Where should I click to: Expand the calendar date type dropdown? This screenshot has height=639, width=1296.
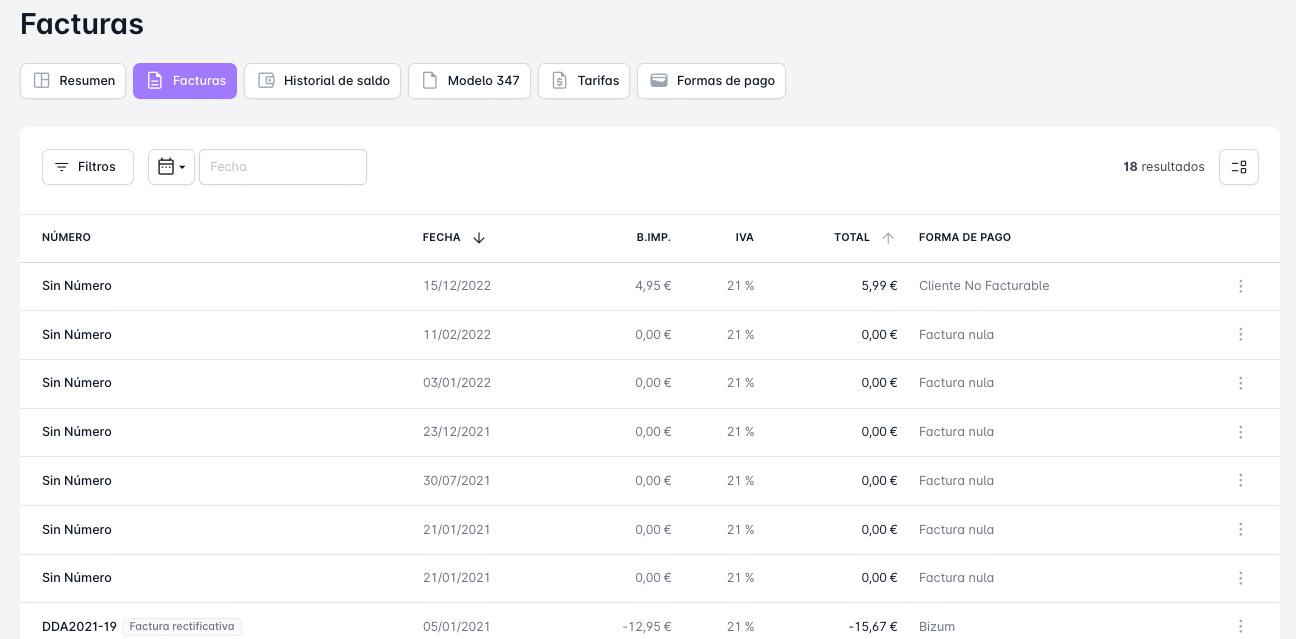pyautogui.click(x=171, y=167)
